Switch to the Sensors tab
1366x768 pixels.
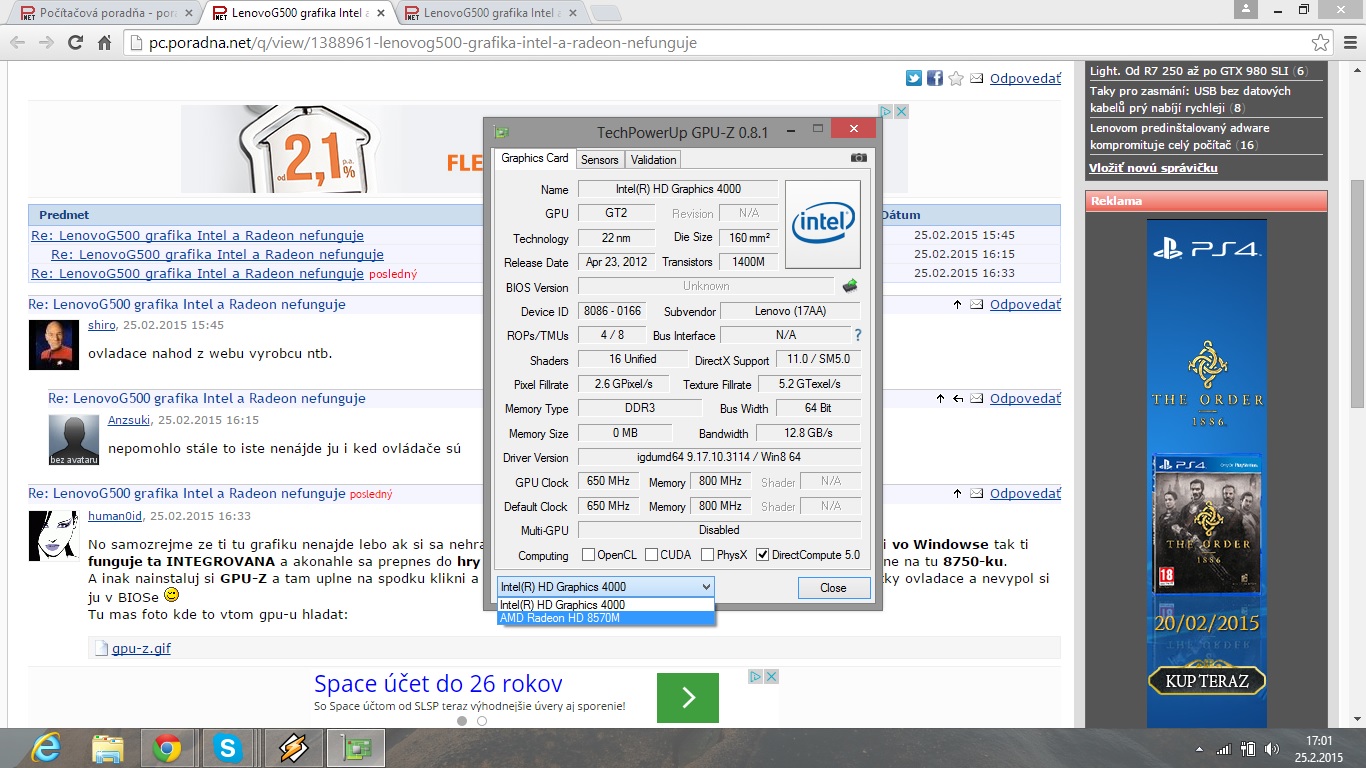point(600,159)
